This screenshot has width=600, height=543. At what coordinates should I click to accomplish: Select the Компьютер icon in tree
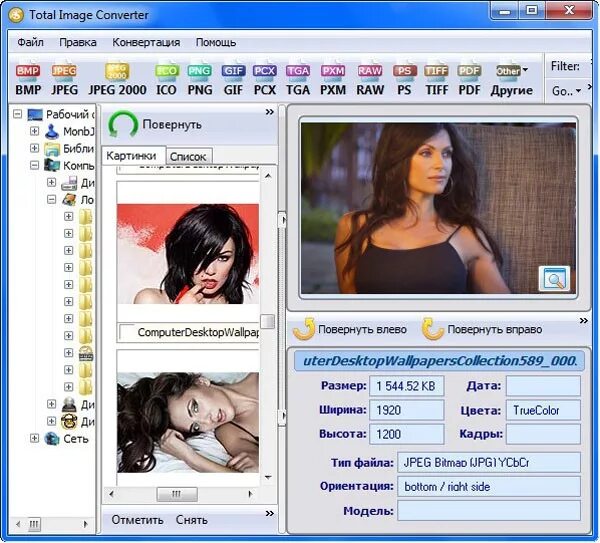(52, 165)
